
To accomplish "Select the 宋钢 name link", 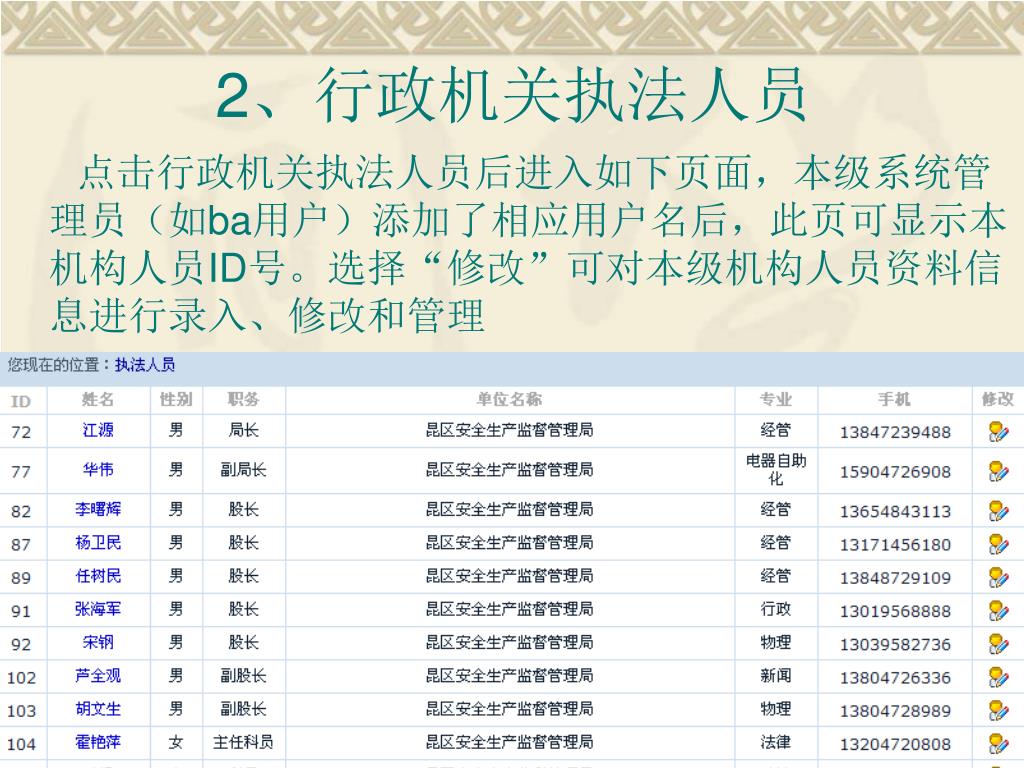I will pyautogui.click(x=98, y=643).
